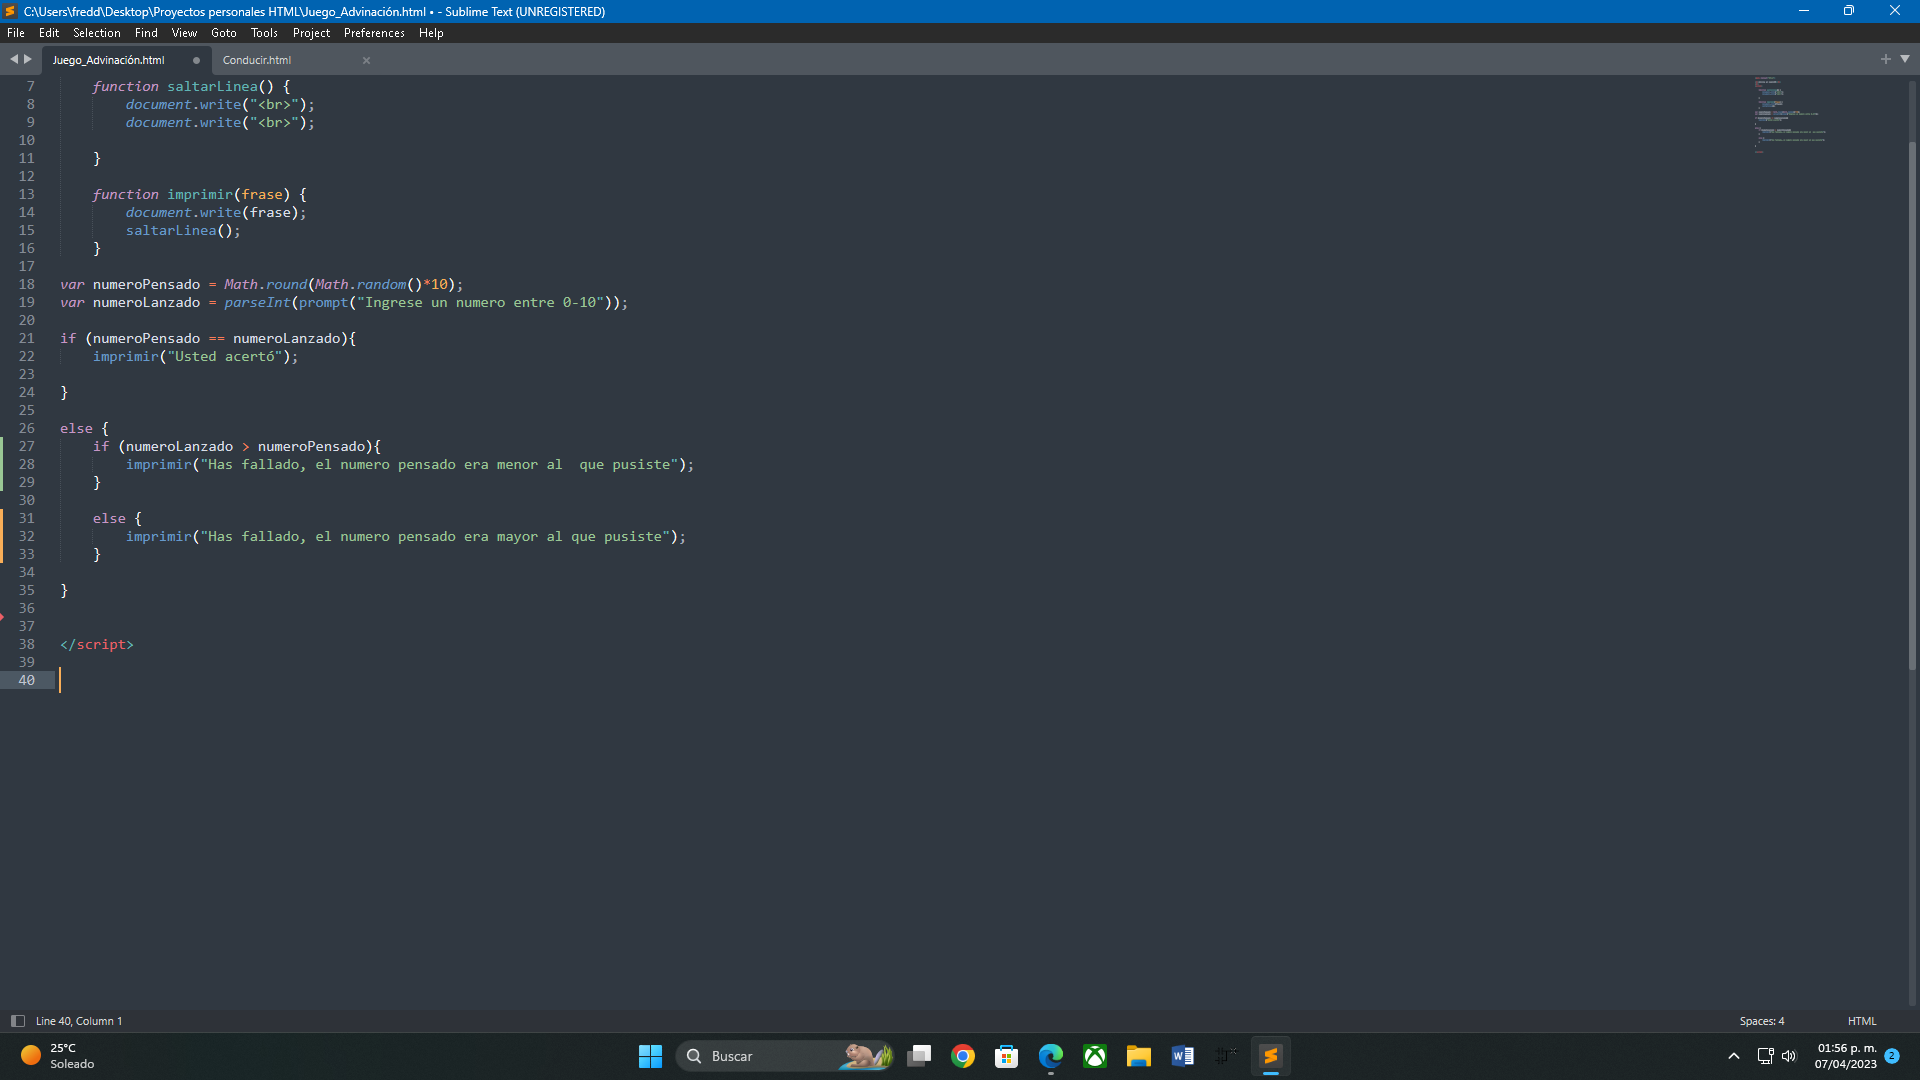Click the saltarLinea function name definition

tap(212, 86)
